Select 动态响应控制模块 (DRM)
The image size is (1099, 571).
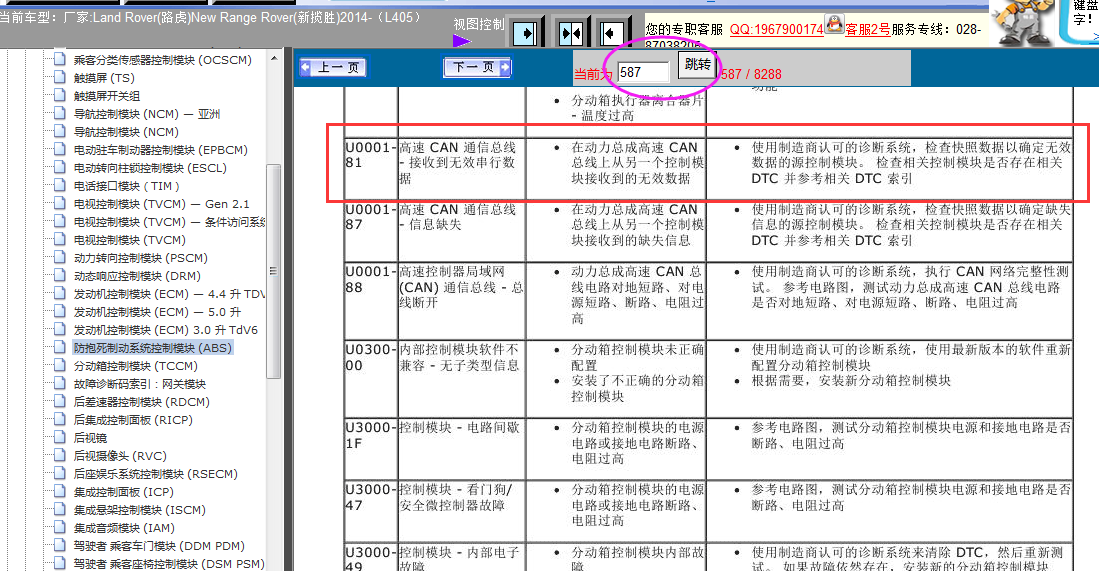[x=137, y=276]
